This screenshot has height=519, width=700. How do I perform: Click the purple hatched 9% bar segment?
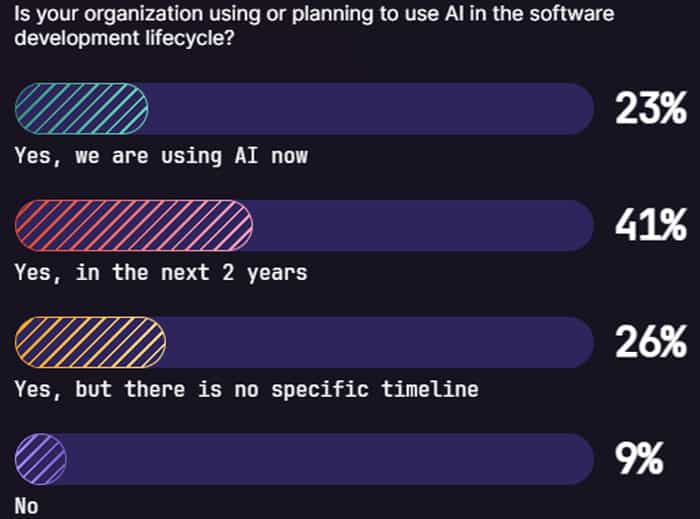(41, 459)
